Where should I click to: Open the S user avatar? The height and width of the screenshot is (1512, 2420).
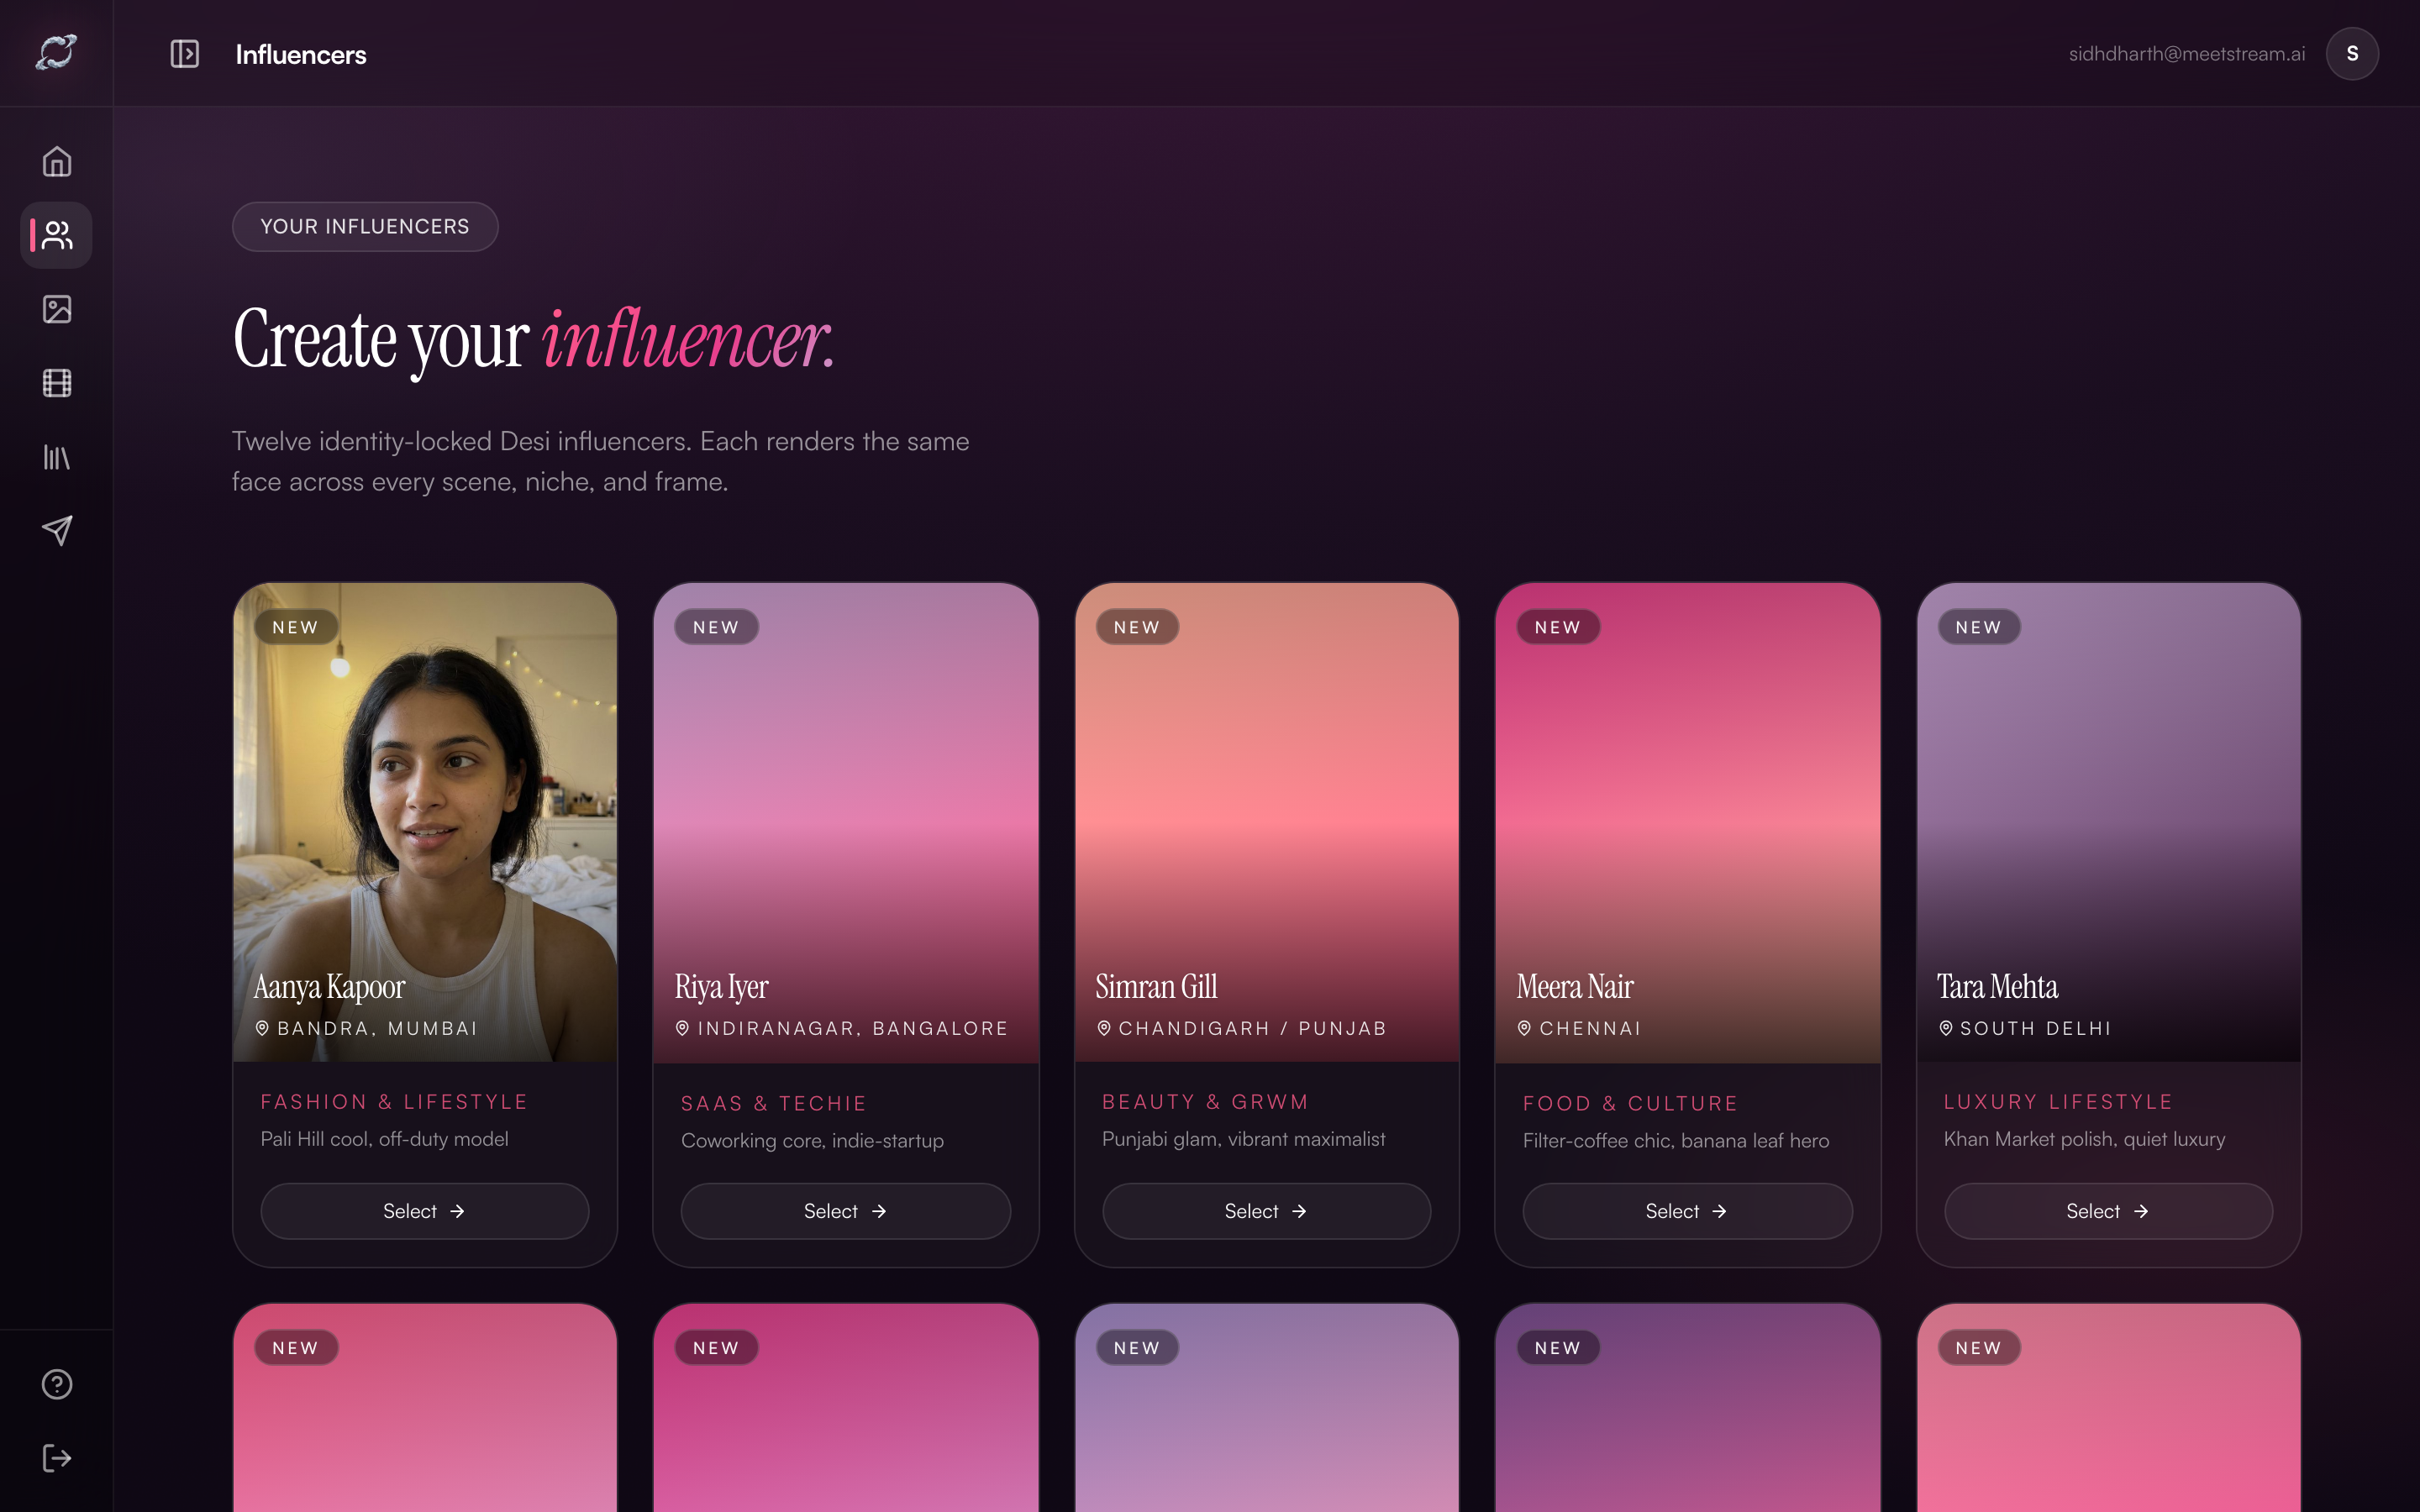(x=2352, y=54)
